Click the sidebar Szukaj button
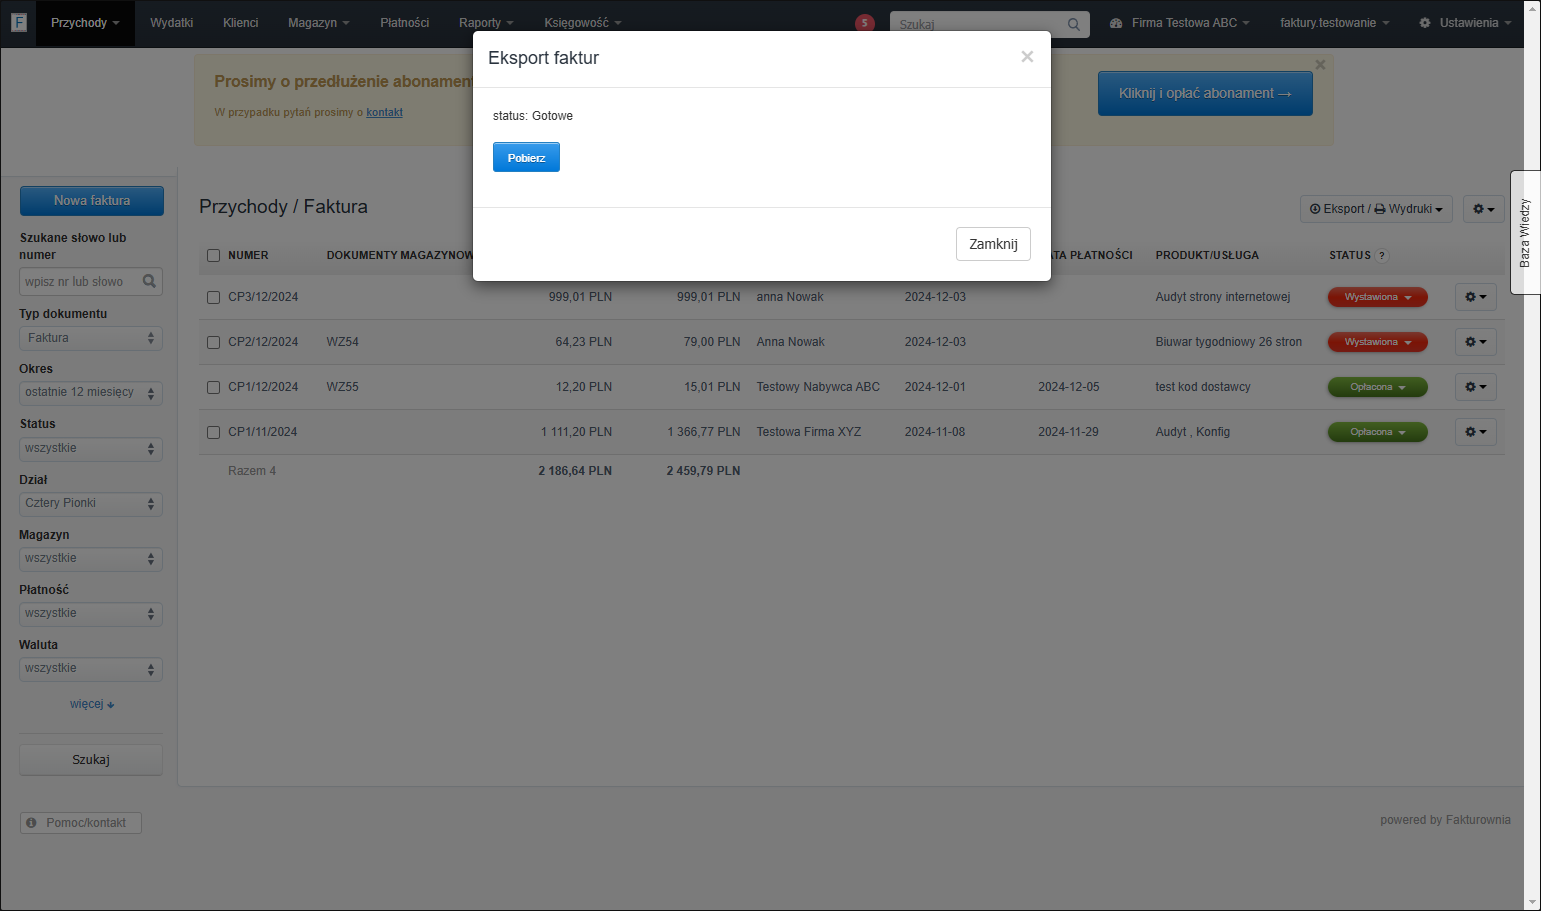This screenshot has height=911, width=1541. point(91,760)
